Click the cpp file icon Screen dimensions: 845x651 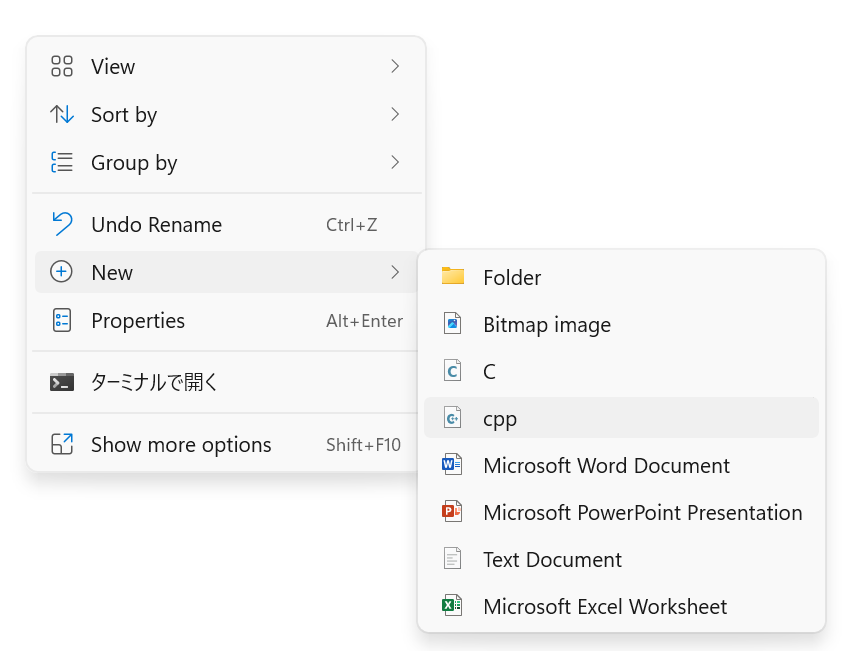[x=453, y=418]
